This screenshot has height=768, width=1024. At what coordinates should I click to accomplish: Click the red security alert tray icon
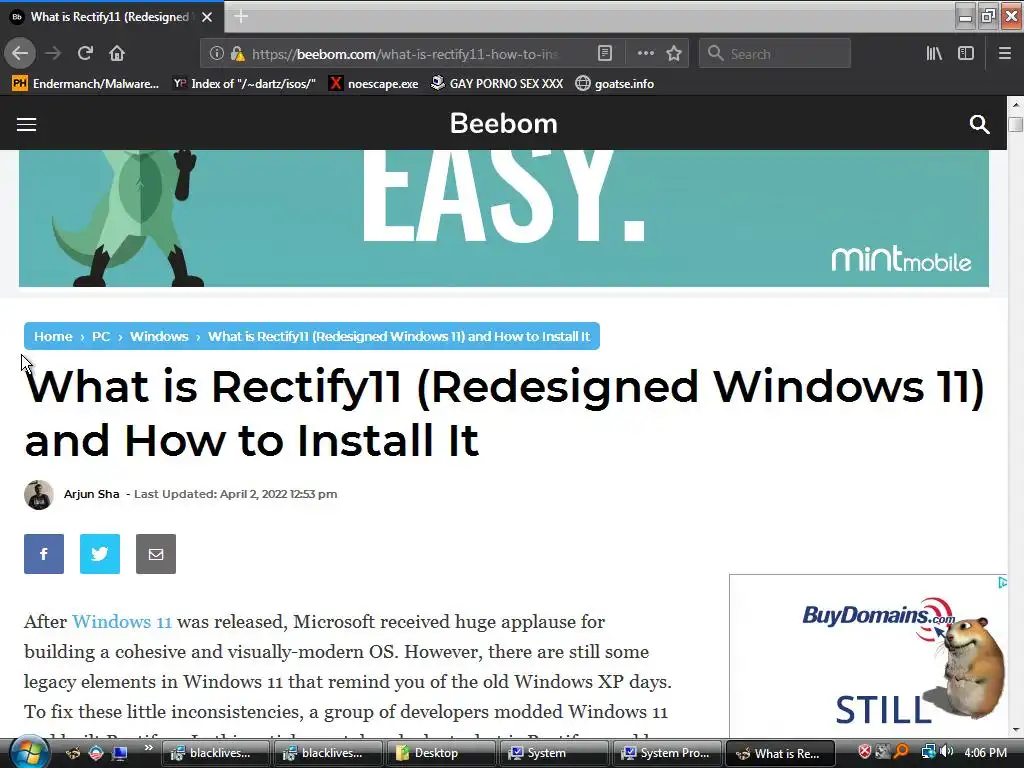coord(864,752)
